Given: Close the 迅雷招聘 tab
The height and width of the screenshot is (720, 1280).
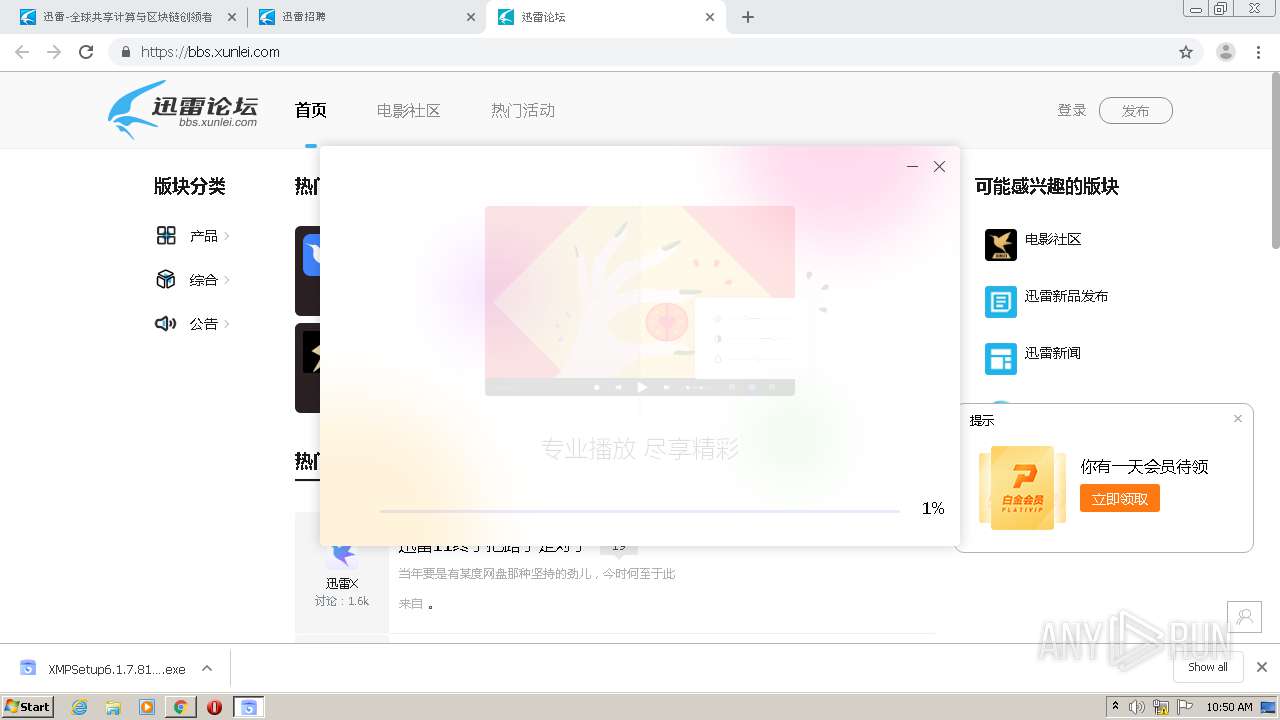Looking at the screenshot, I should 471,17.
